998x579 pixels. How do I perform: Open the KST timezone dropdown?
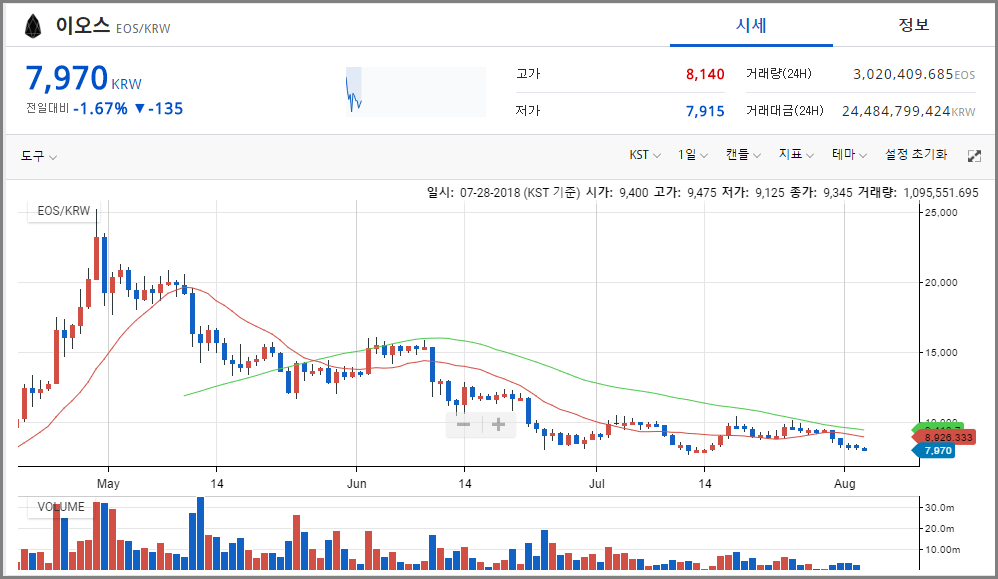coord(645,155)
